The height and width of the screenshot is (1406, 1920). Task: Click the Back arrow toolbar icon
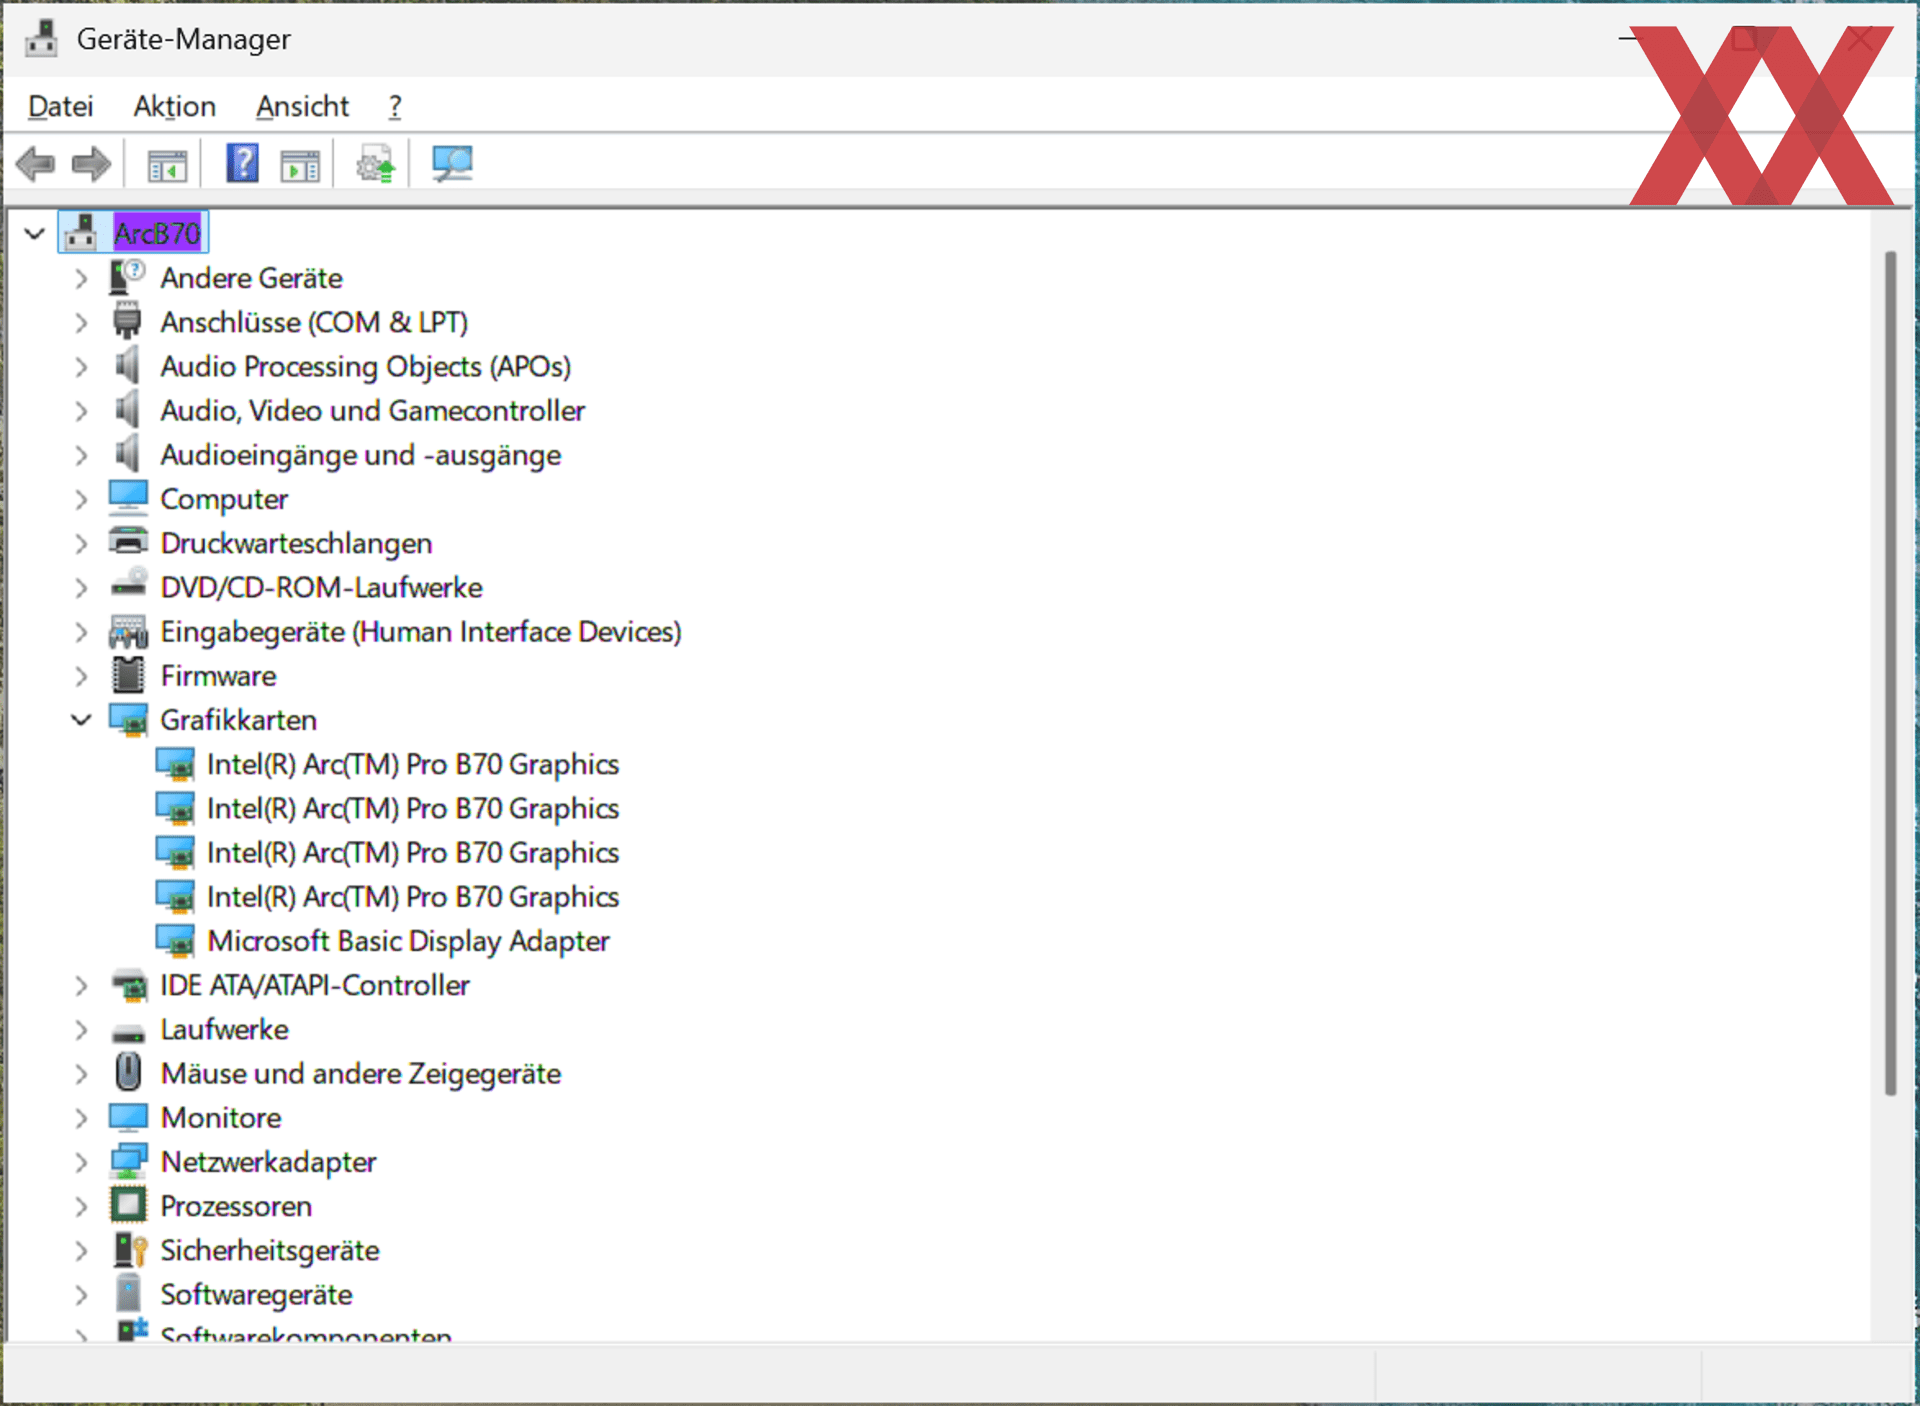pyautogui.click(x=36, y=164)
